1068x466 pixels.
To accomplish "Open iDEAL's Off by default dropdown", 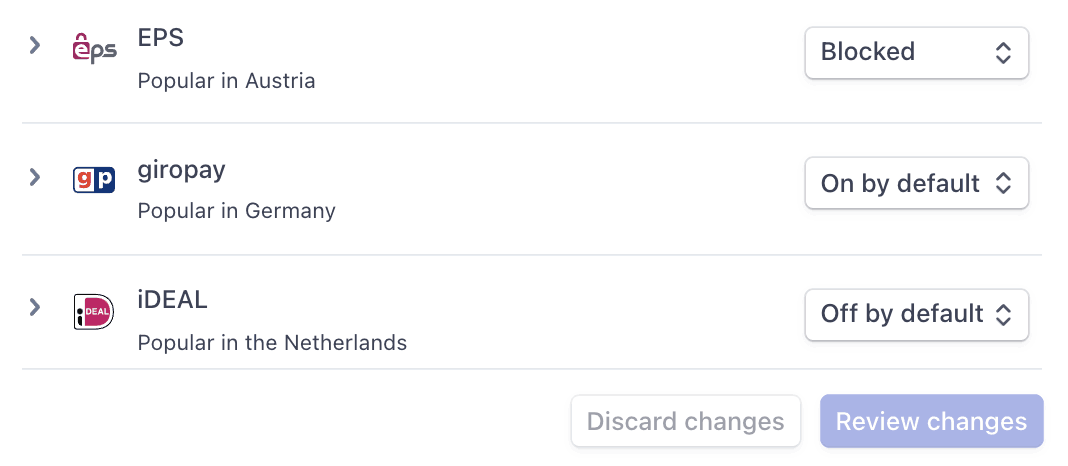I will (917, 315).
